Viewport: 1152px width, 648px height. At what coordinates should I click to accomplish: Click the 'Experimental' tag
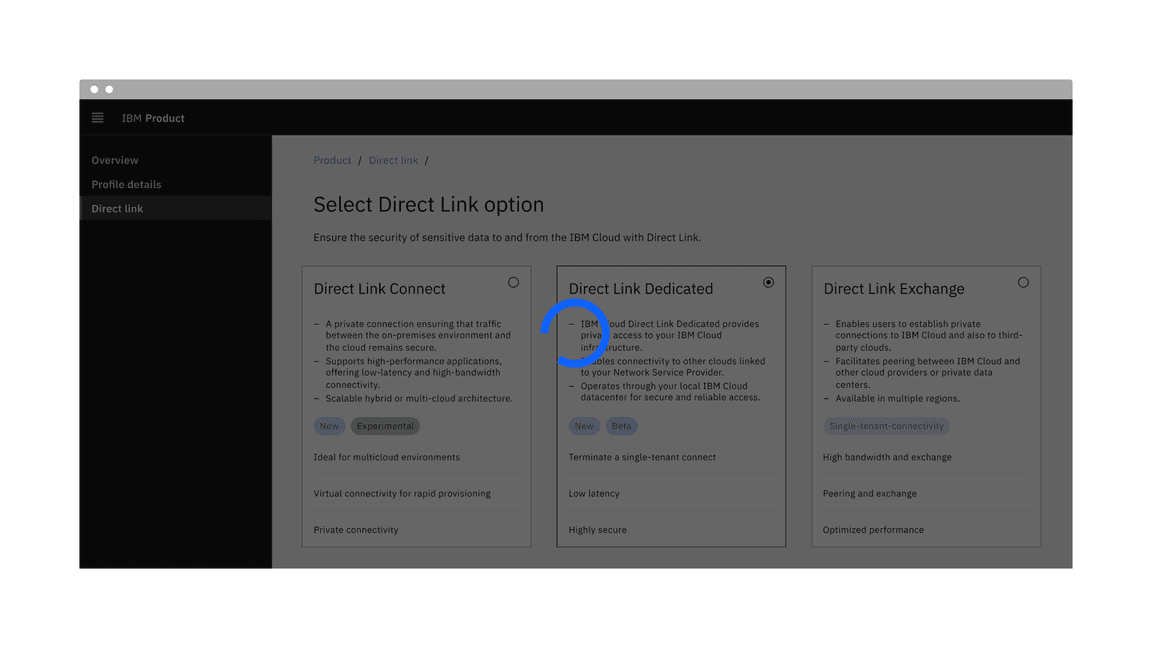pyautogui.click(x=385, y=426)
